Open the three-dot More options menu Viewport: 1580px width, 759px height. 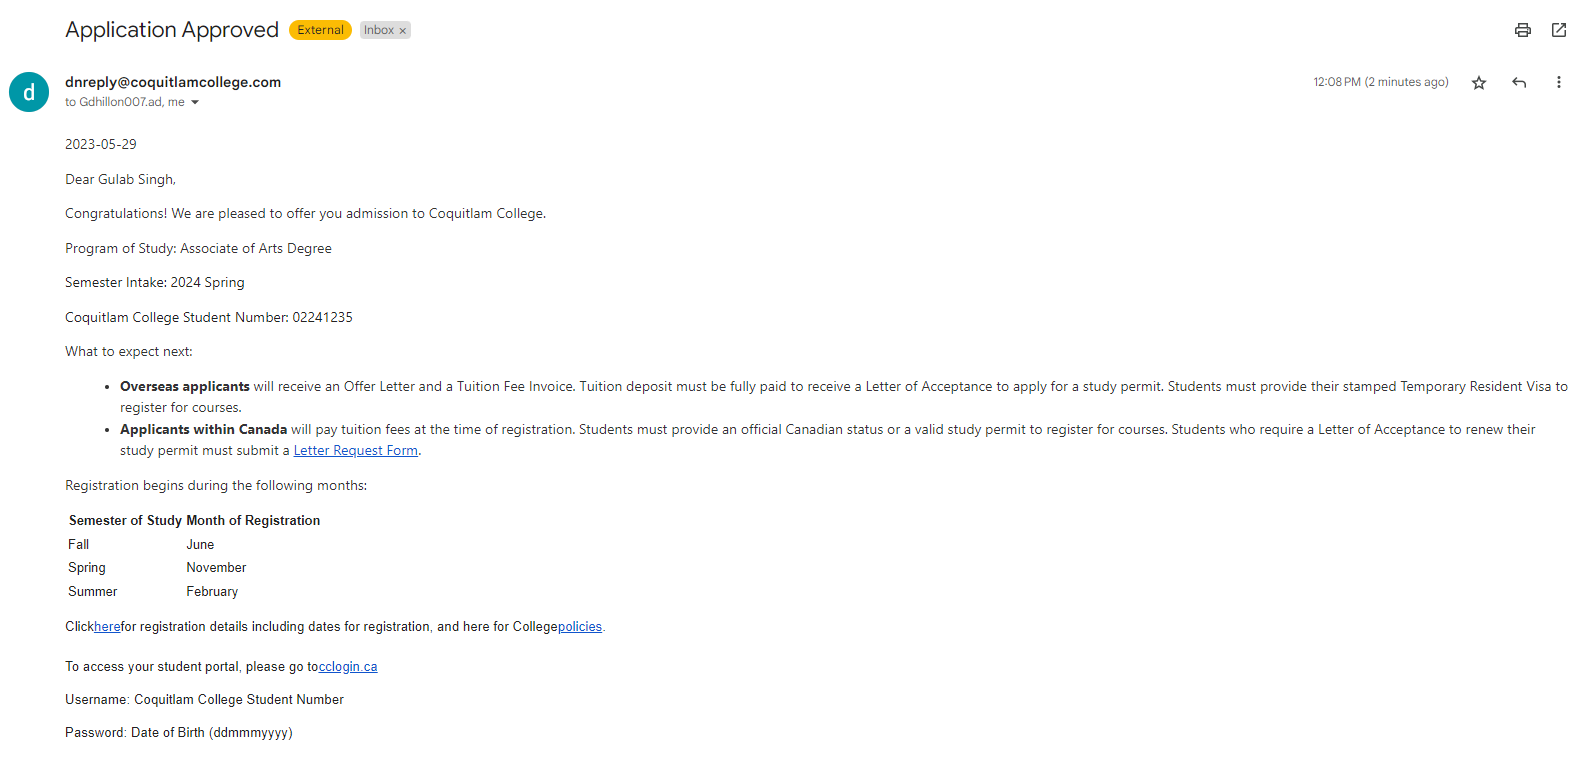(1558, 83)
